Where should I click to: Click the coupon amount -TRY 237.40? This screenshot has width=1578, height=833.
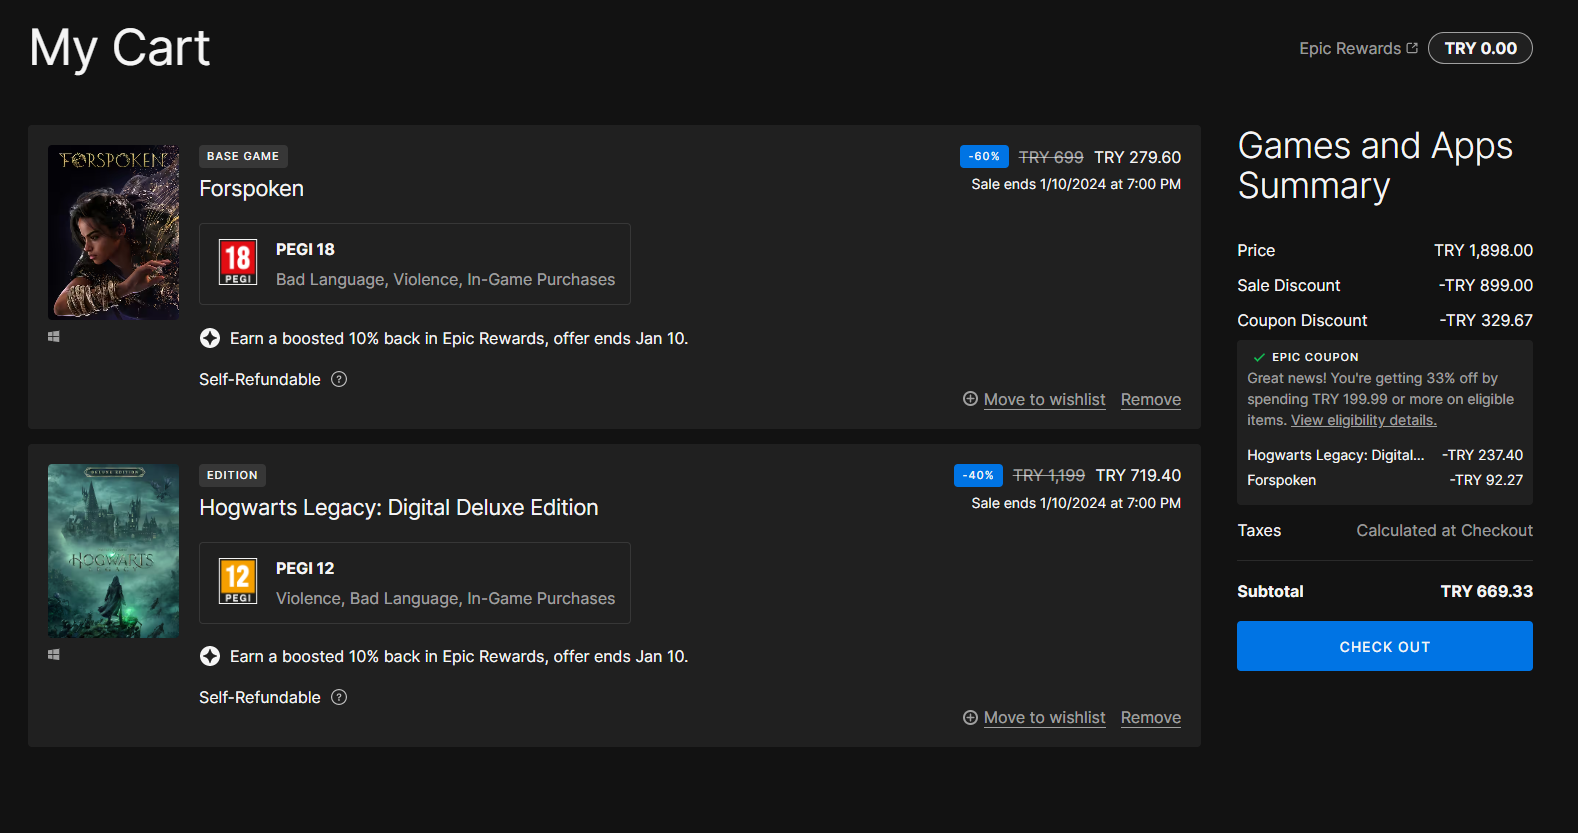[1482, 455]
